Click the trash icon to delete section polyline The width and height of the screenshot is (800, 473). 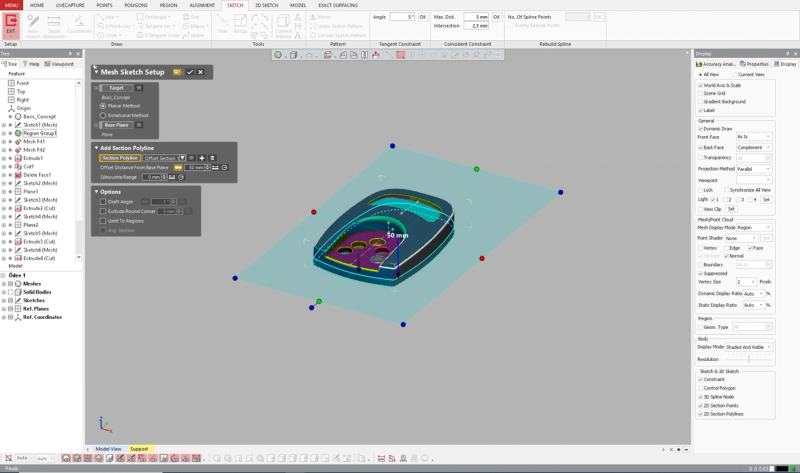click(212, 158)
